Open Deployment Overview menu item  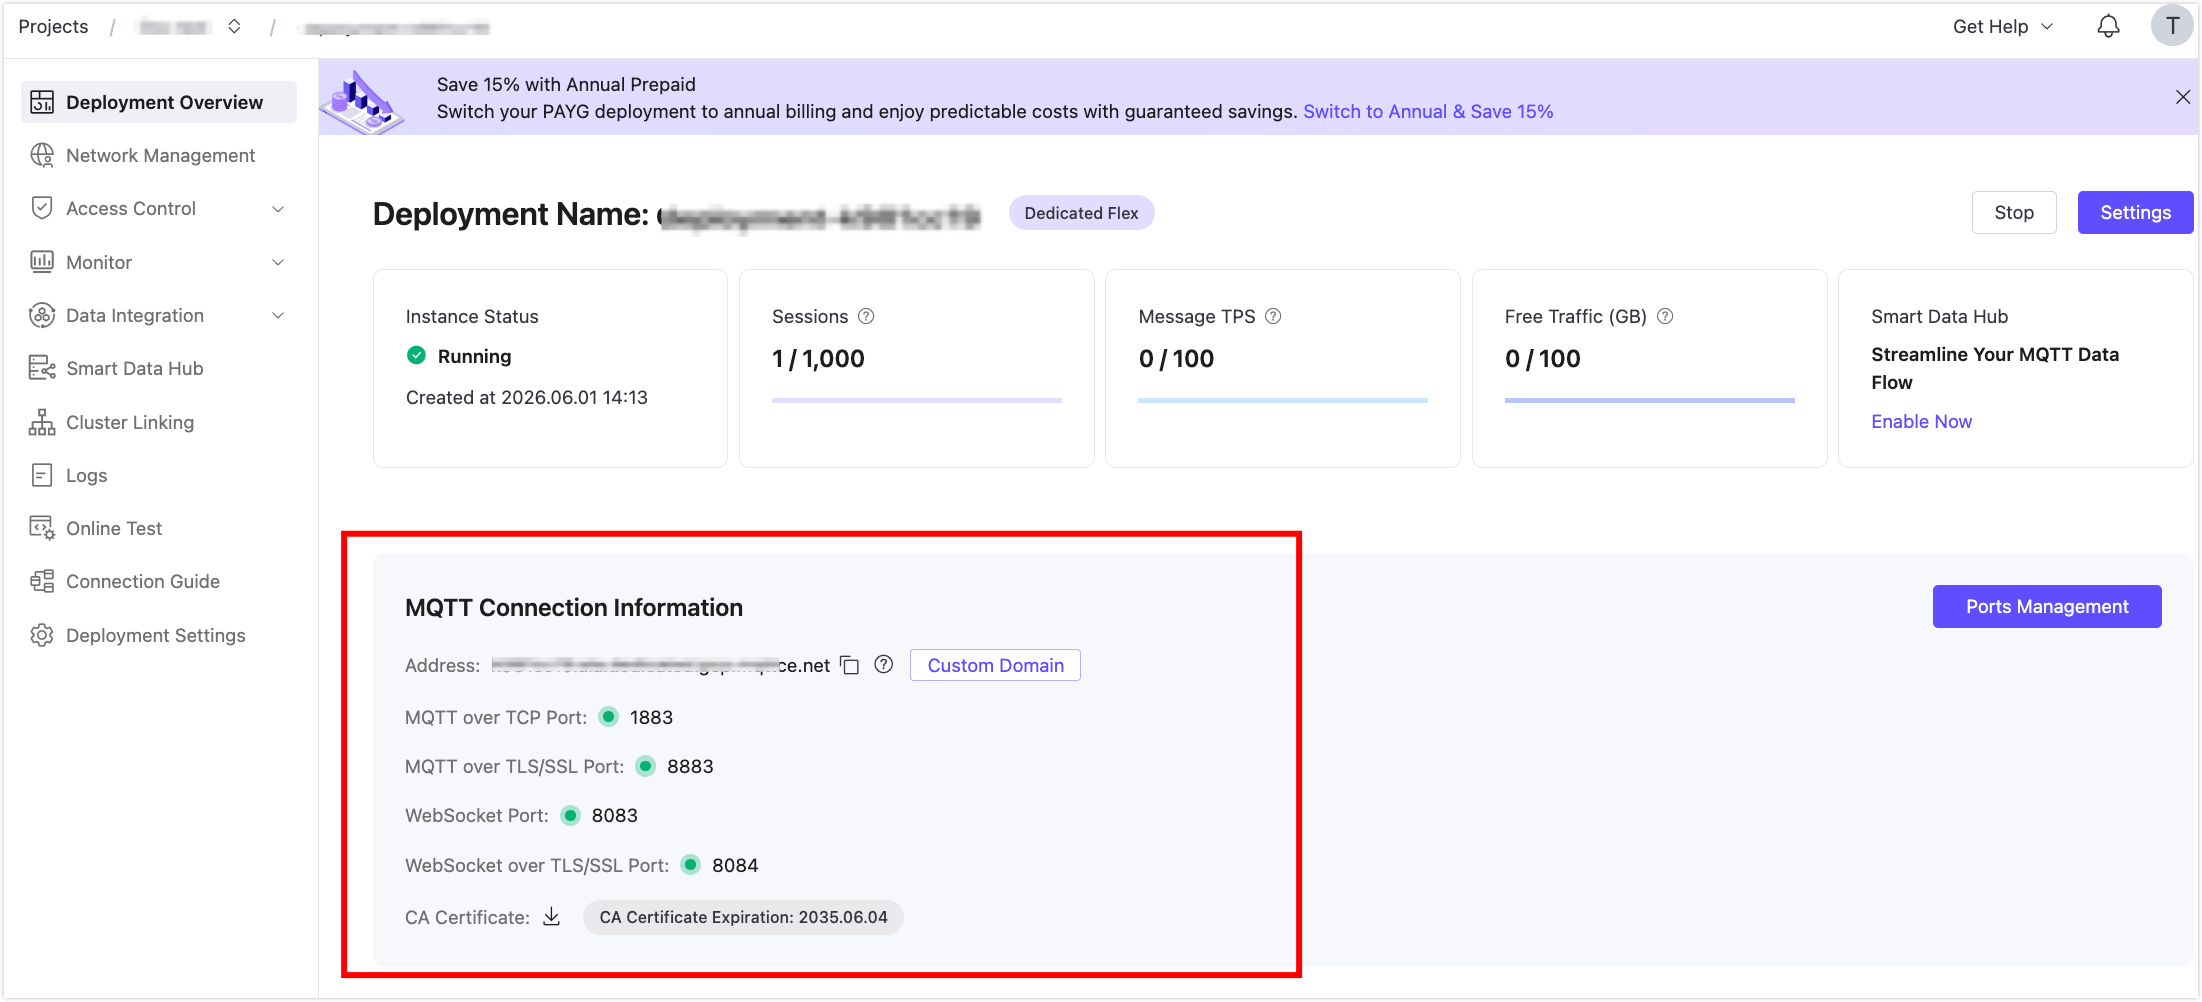159,102
